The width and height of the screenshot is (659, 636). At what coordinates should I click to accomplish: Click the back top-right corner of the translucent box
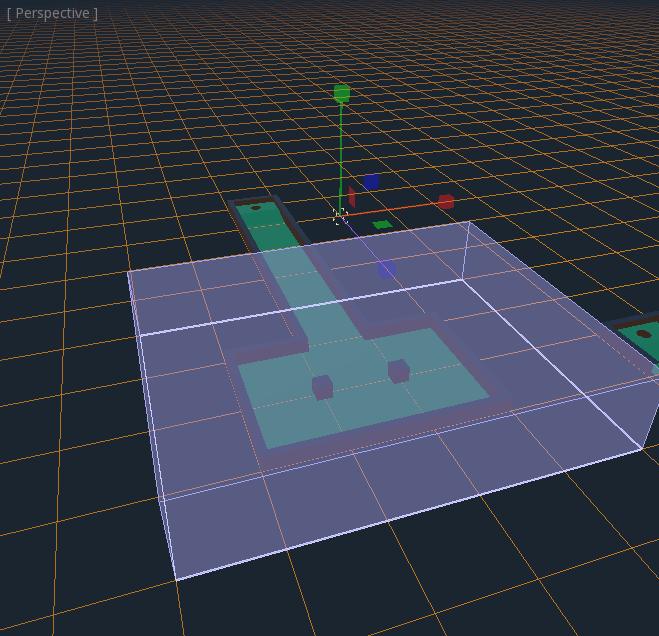(470, 222)
